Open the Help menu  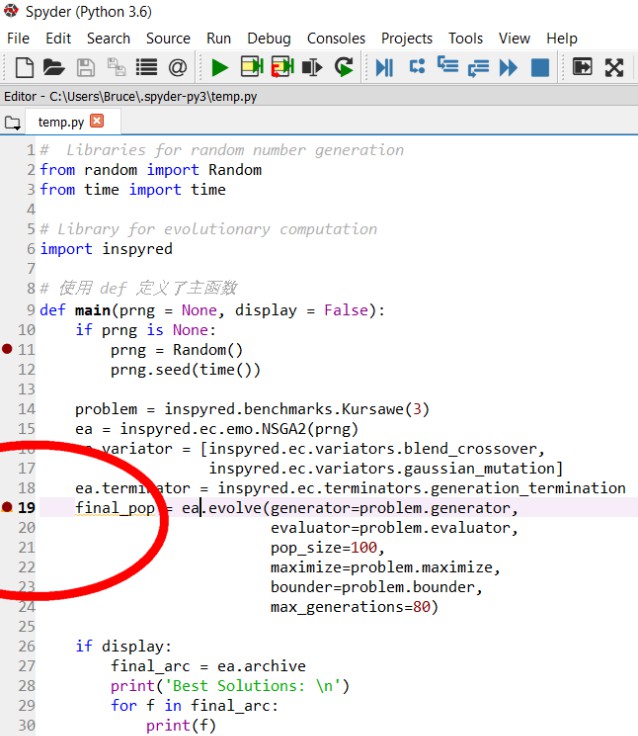click(562, 38)
